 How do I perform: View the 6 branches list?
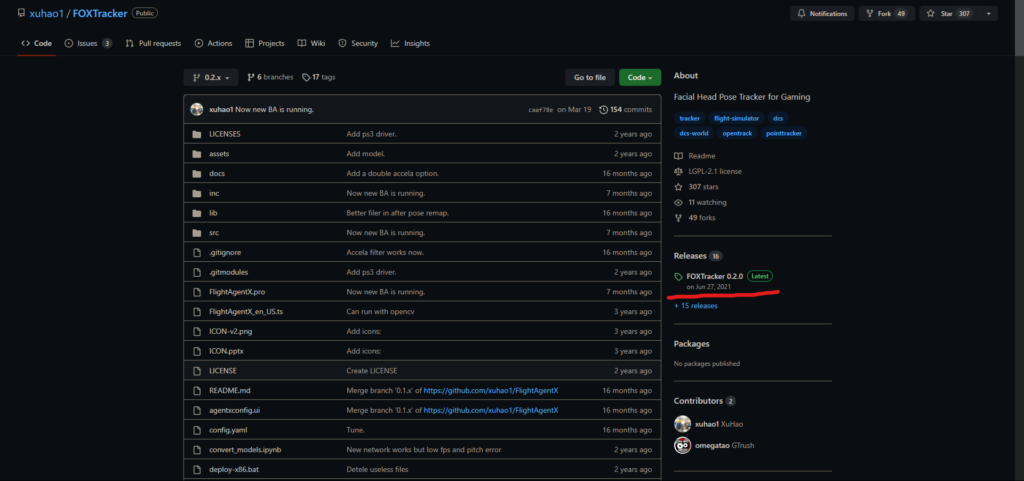click(x=272, y=77)
